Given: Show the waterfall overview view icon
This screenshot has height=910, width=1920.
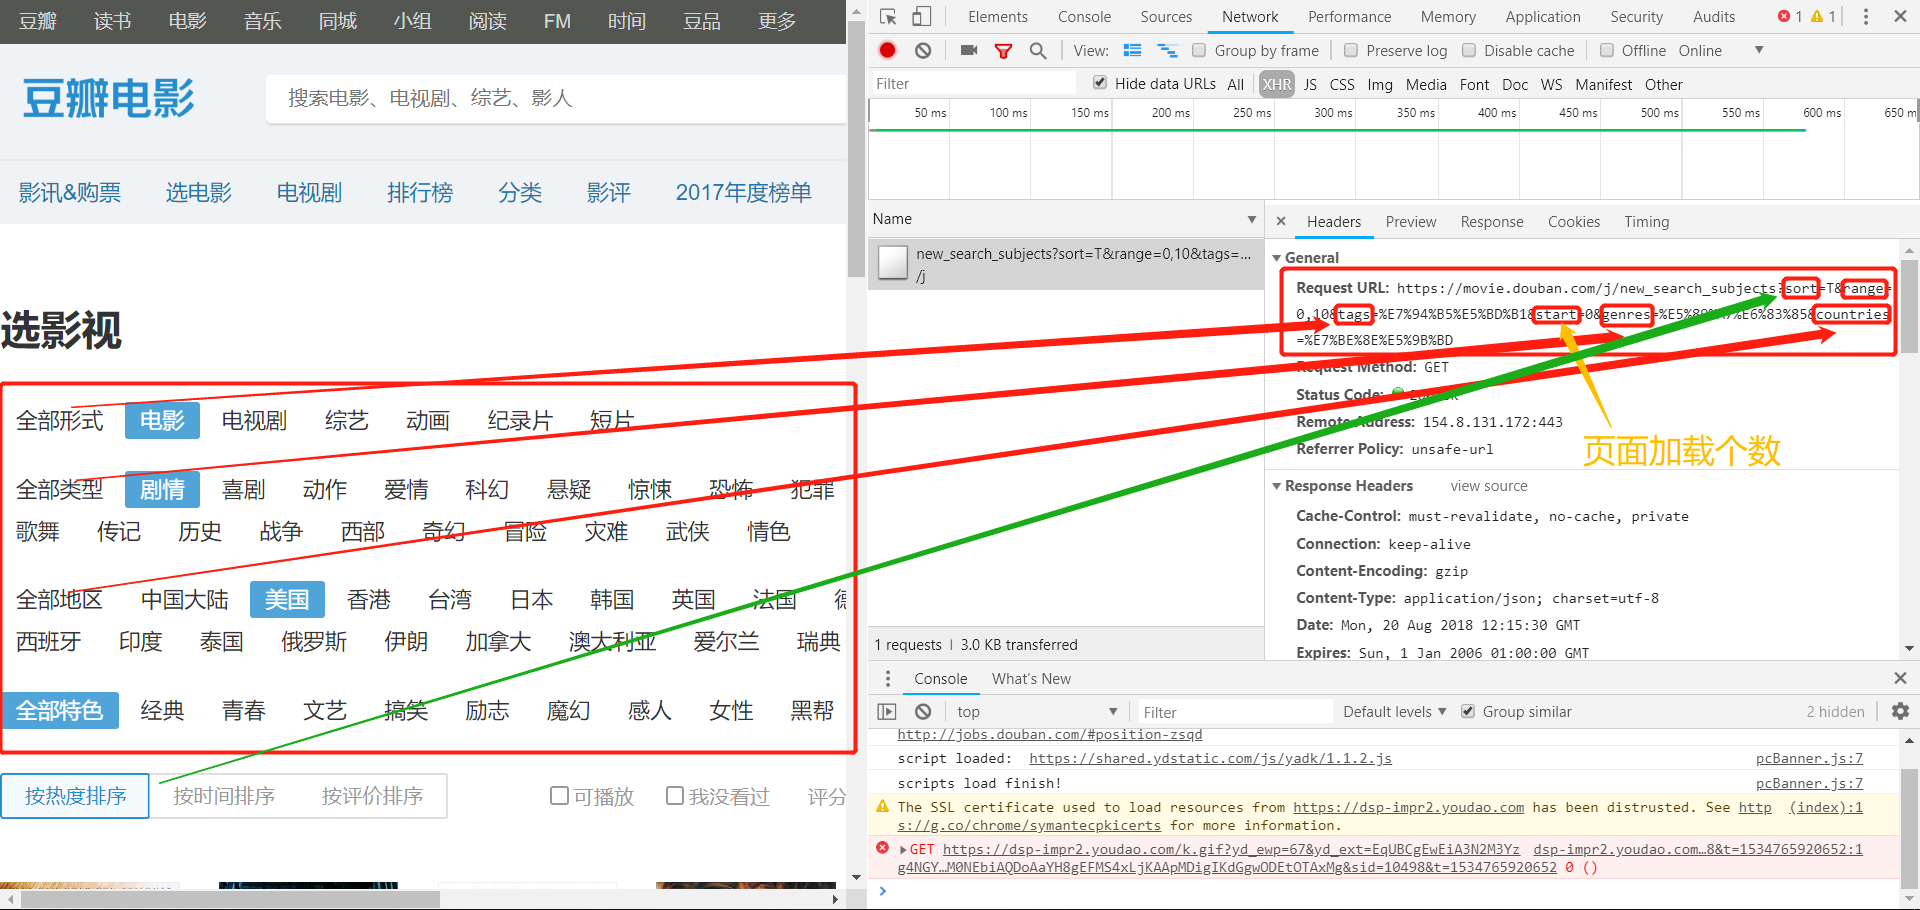Looking at the screenshot, I should [x=1167, y=50].
